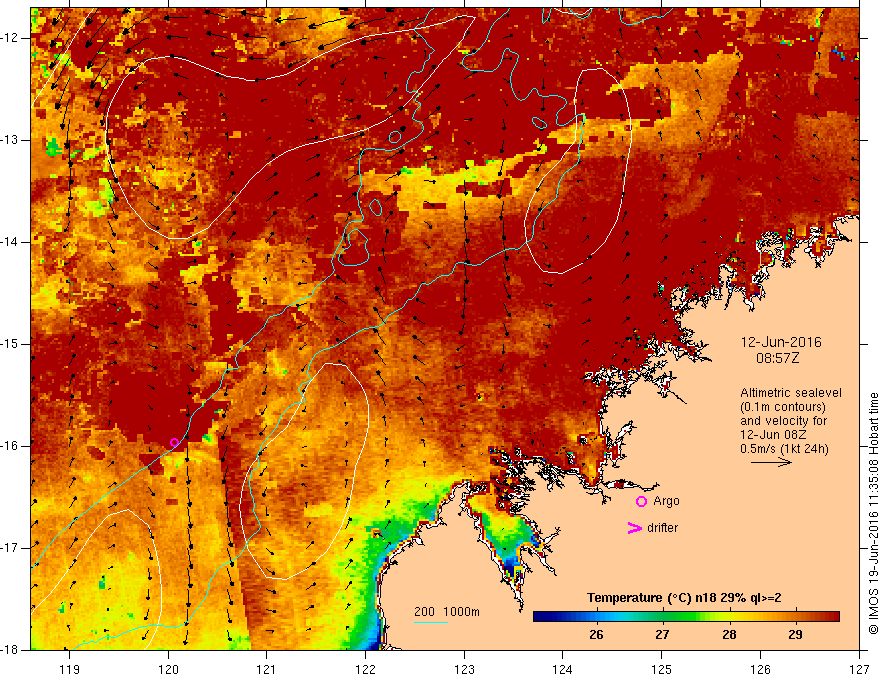Image resolution: width=880 pixels, height=680 pixels.
Task: Click the '08:57Z' time text
Action: pyautogui.click(x=777, y=358)
